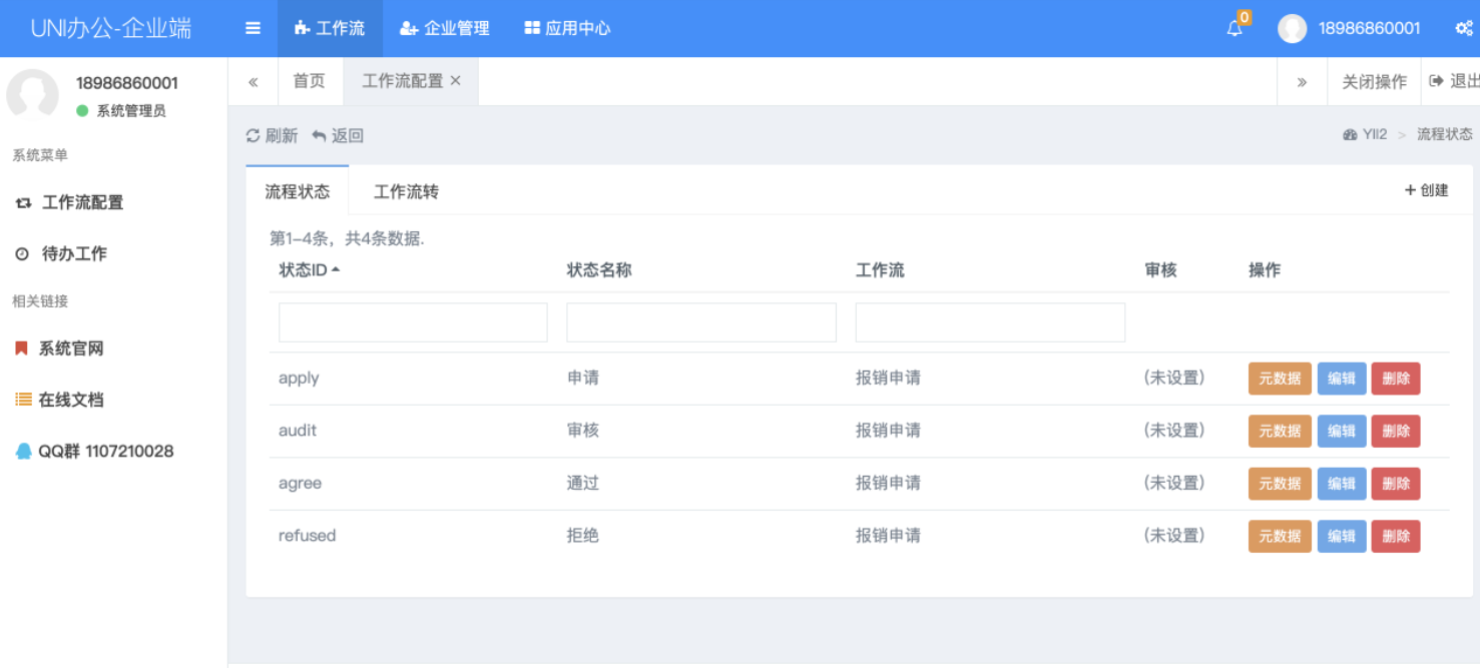The image size is (1480, 668).
Task: Delete the refused status row
Action: (1395, 536)
